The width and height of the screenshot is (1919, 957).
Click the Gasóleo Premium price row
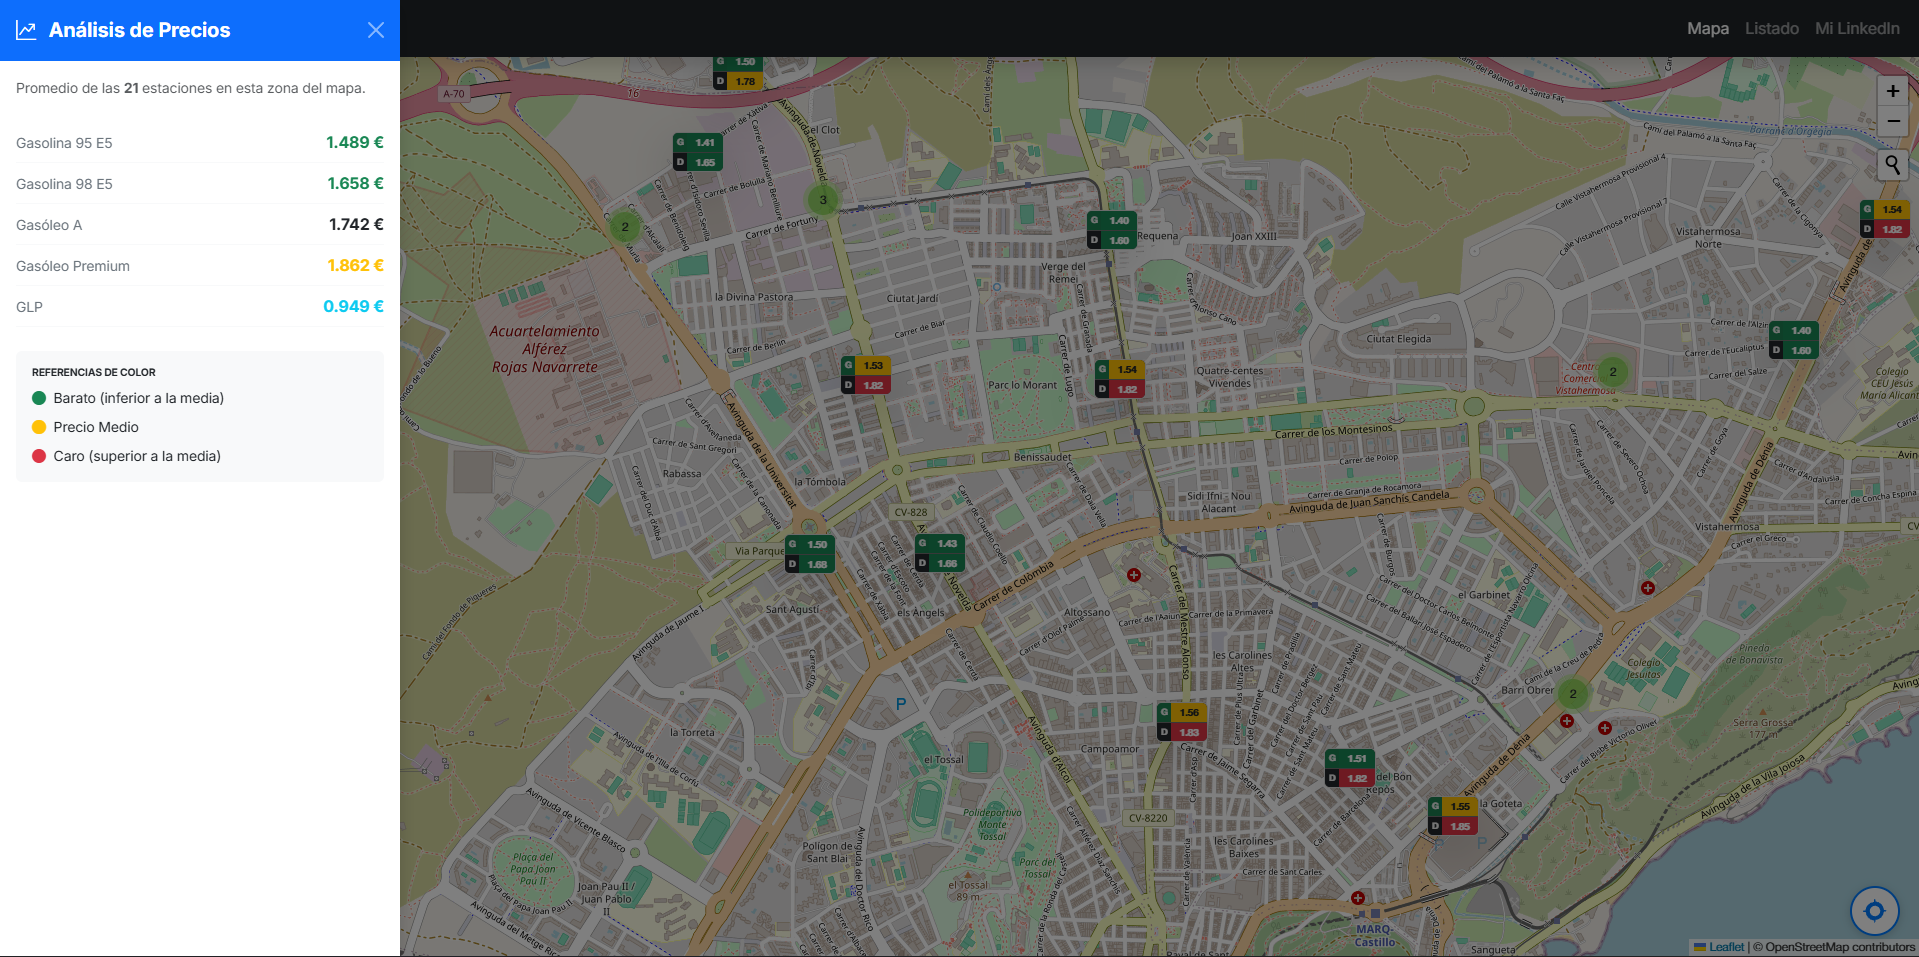point(200,266)
